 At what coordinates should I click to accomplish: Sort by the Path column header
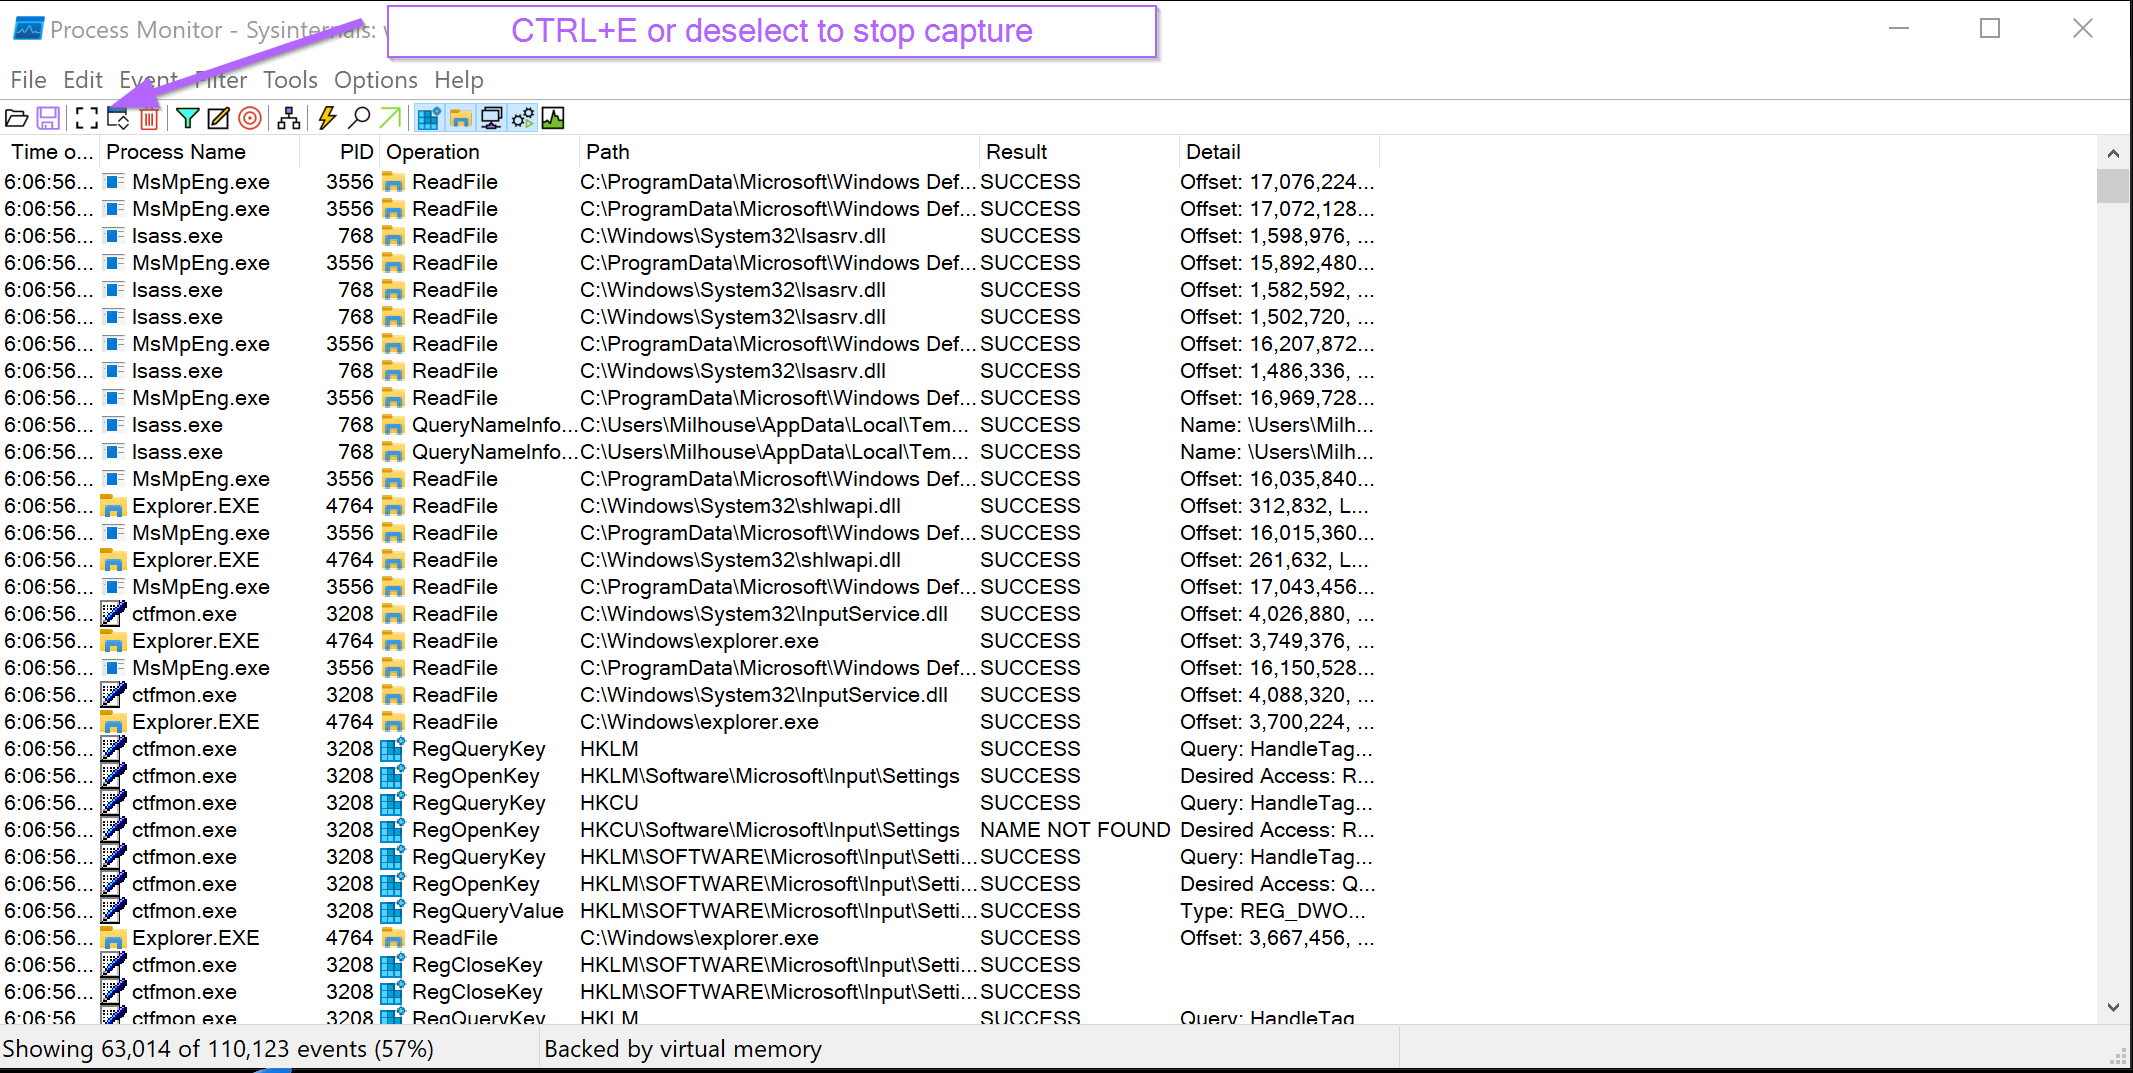(x=780, y=152)
